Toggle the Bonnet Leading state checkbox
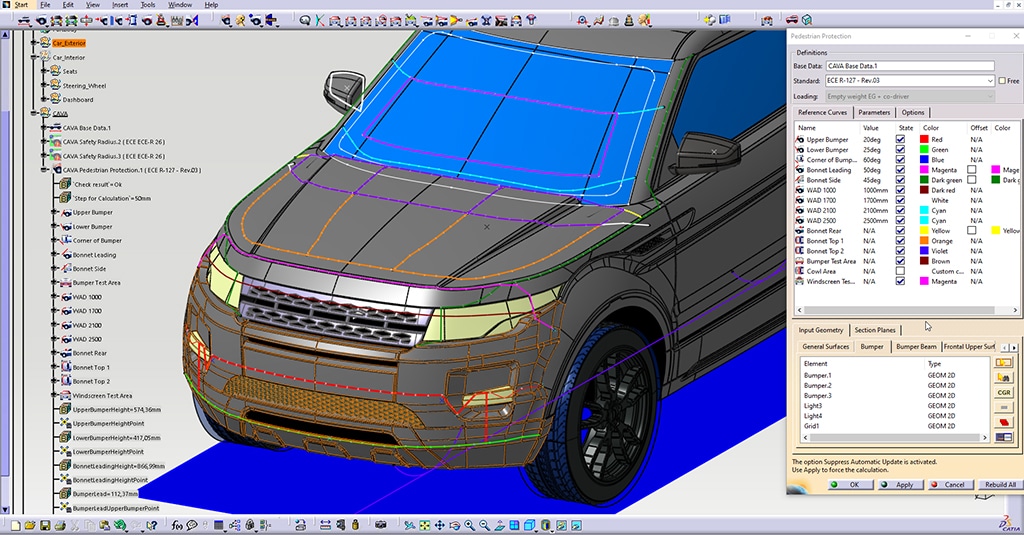1024x535 pixels. [901, 170]
